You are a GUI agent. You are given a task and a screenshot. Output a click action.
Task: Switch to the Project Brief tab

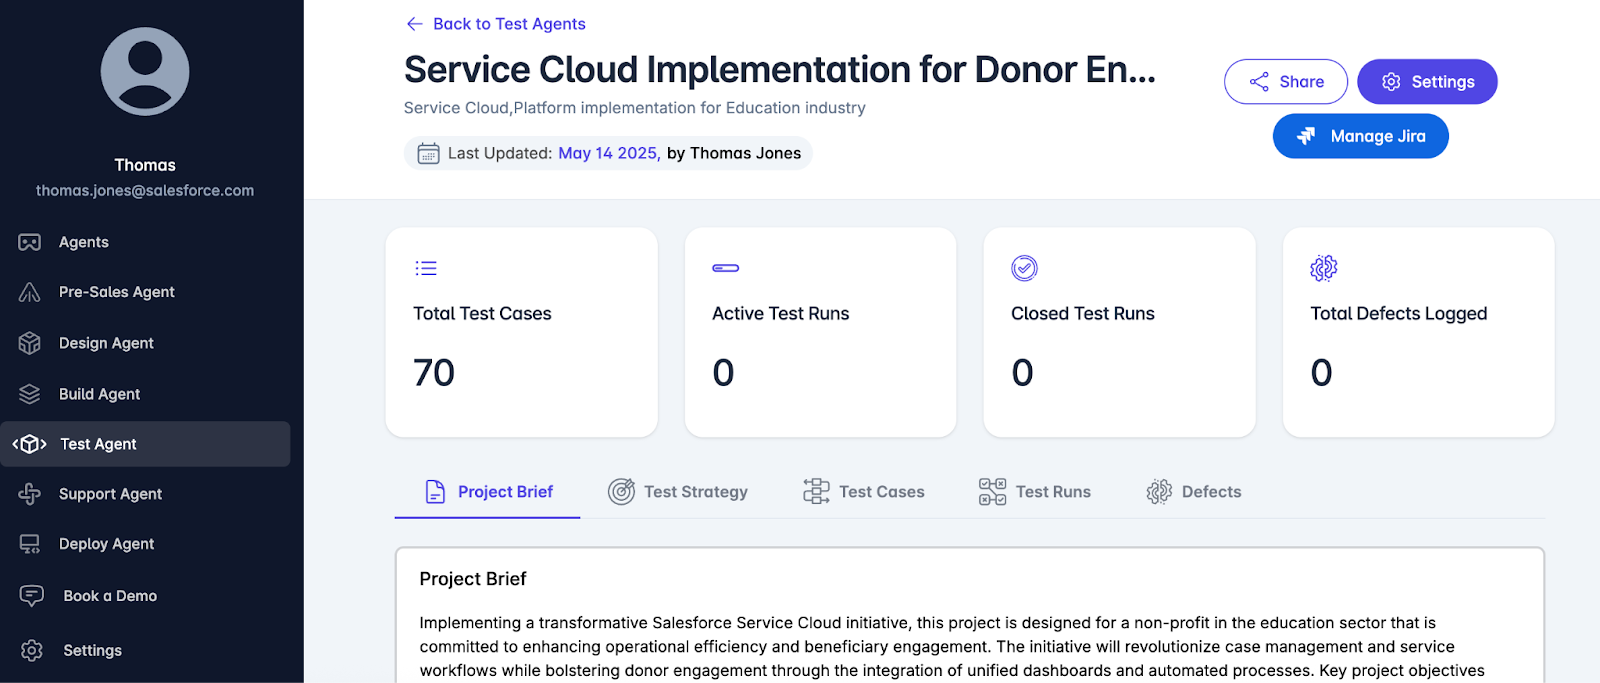(488, 492)
